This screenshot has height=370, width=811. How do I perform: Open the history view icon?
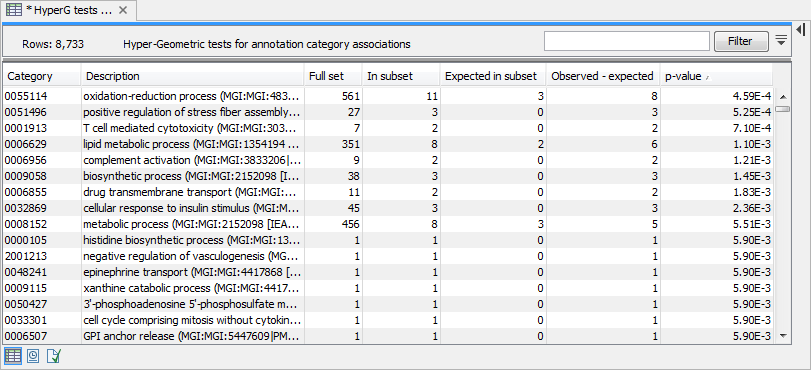click(x=33, y=356)
